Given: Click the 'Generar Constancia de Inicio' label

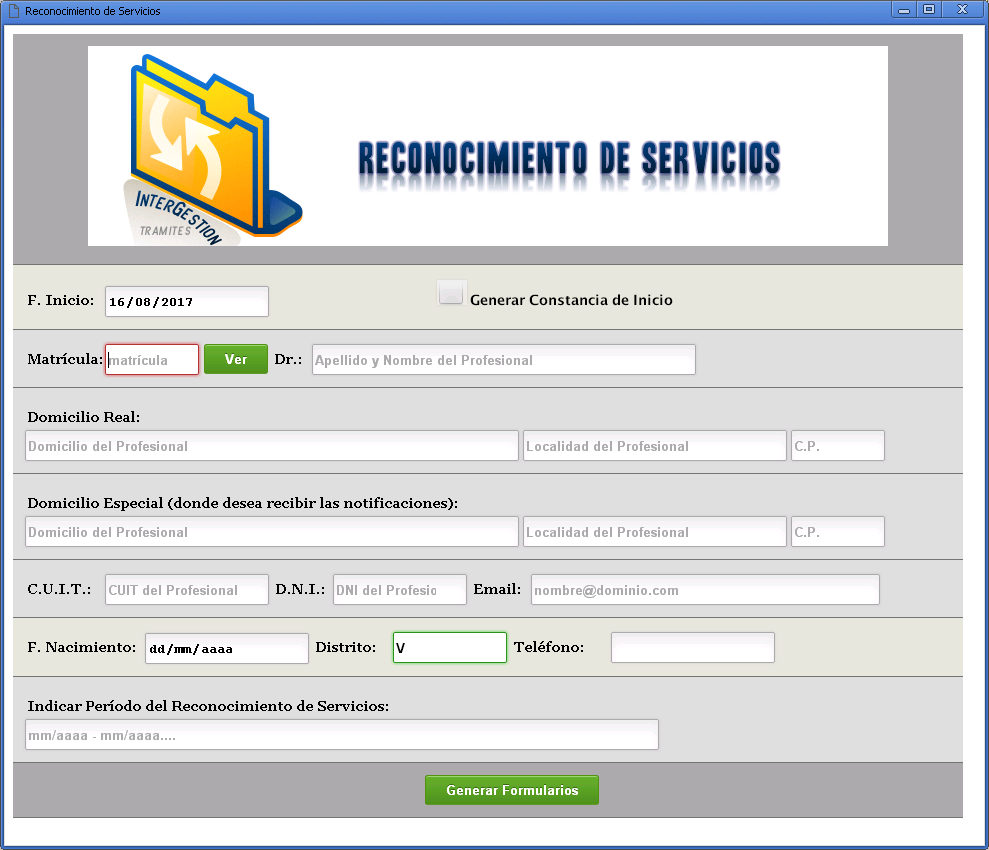Looking at the screenshot, I should (x=571, y=300).
